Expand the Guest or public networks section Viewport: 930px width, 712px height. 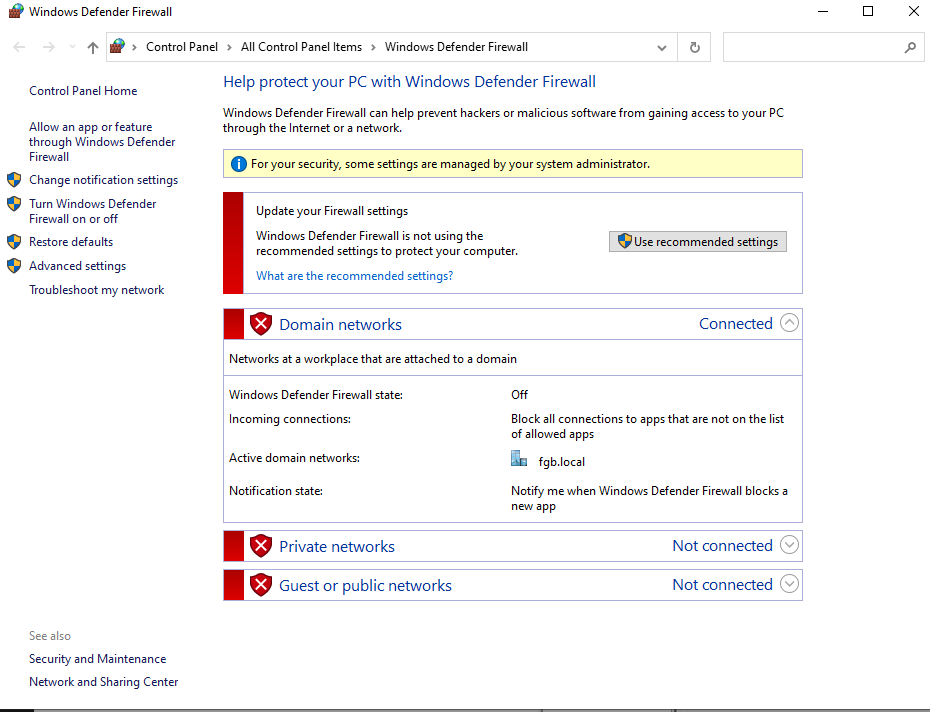coord(789,584)
